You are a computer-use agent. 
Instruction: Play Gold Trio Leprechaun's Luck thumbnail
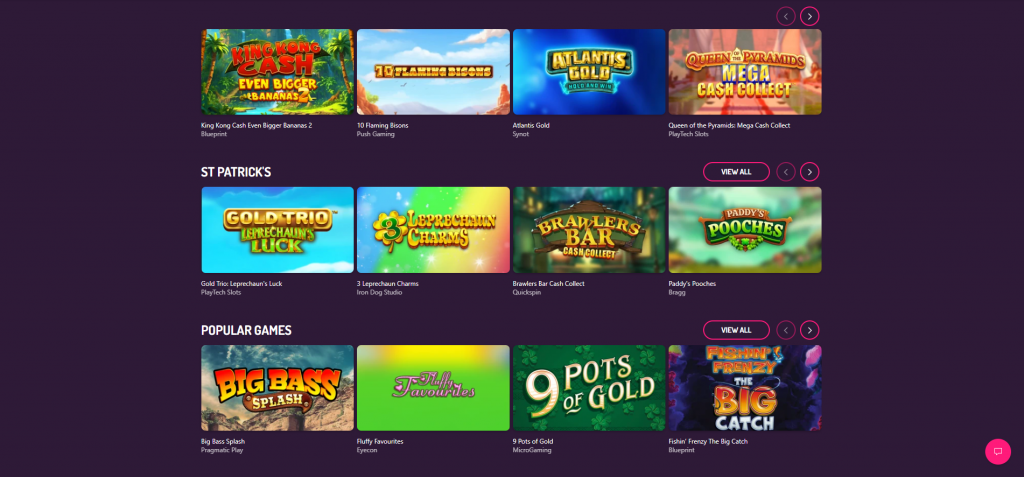pos(278,230)
